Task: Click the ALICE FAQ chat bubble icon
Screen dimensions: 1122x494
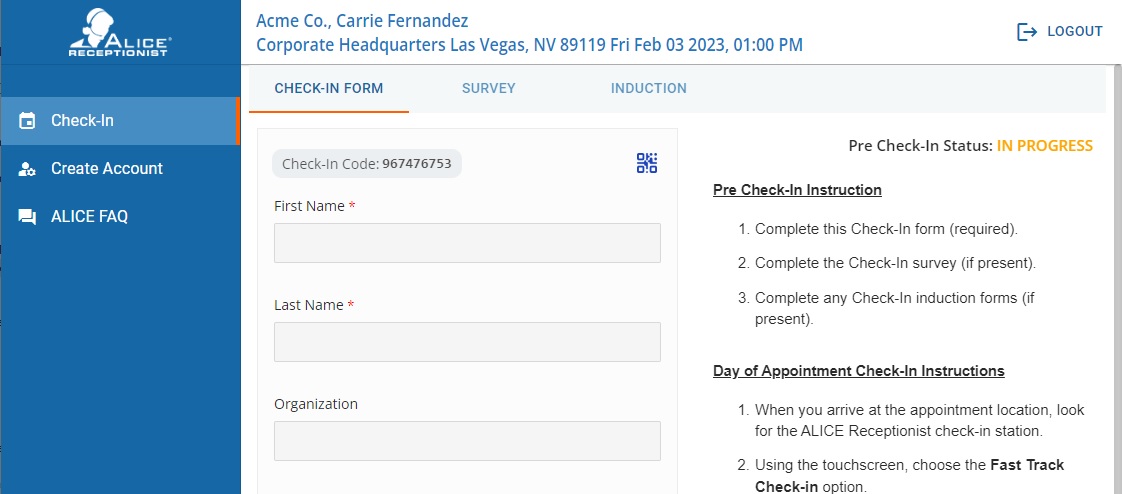Action: pos(26,217)
